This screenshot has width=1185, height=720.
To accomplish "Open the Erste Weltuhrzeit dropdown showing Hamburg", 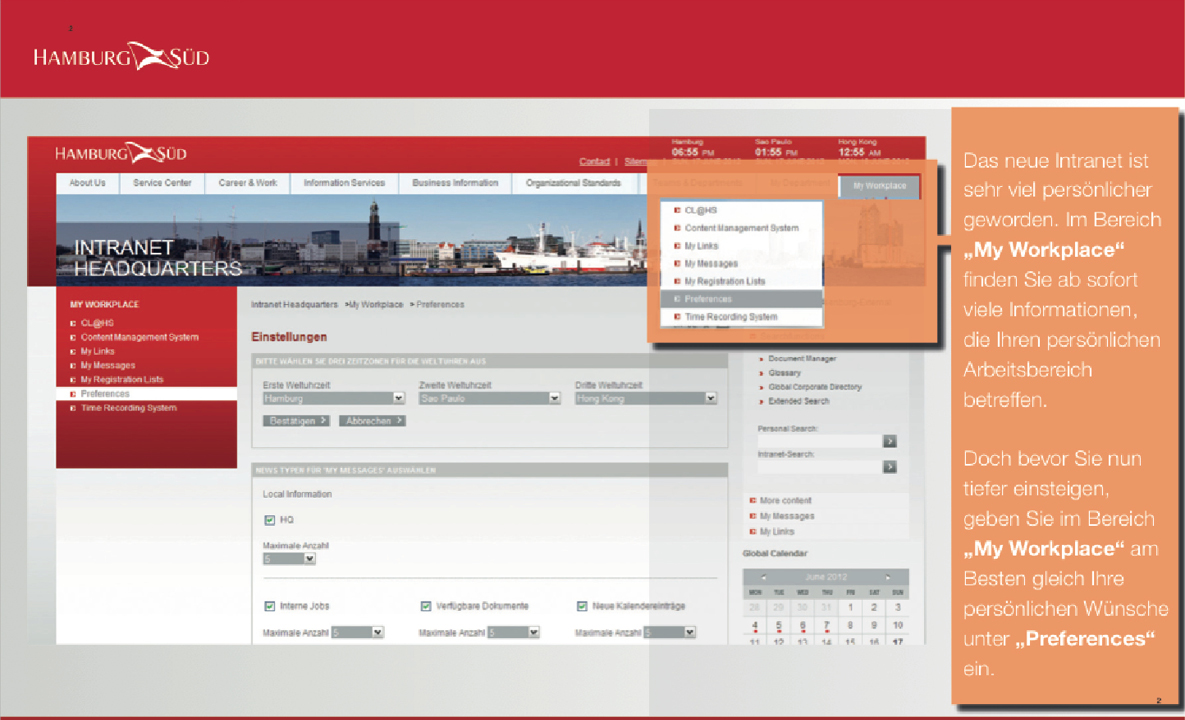I will tap(333, 398).
